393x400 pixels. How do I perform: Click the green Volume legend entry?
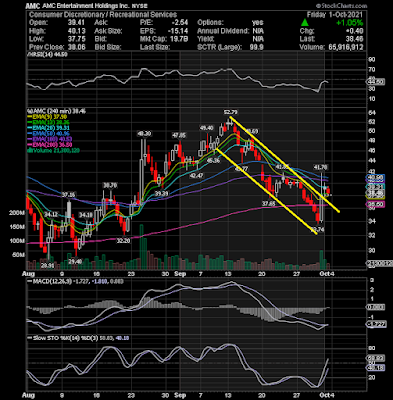[53, 151]
